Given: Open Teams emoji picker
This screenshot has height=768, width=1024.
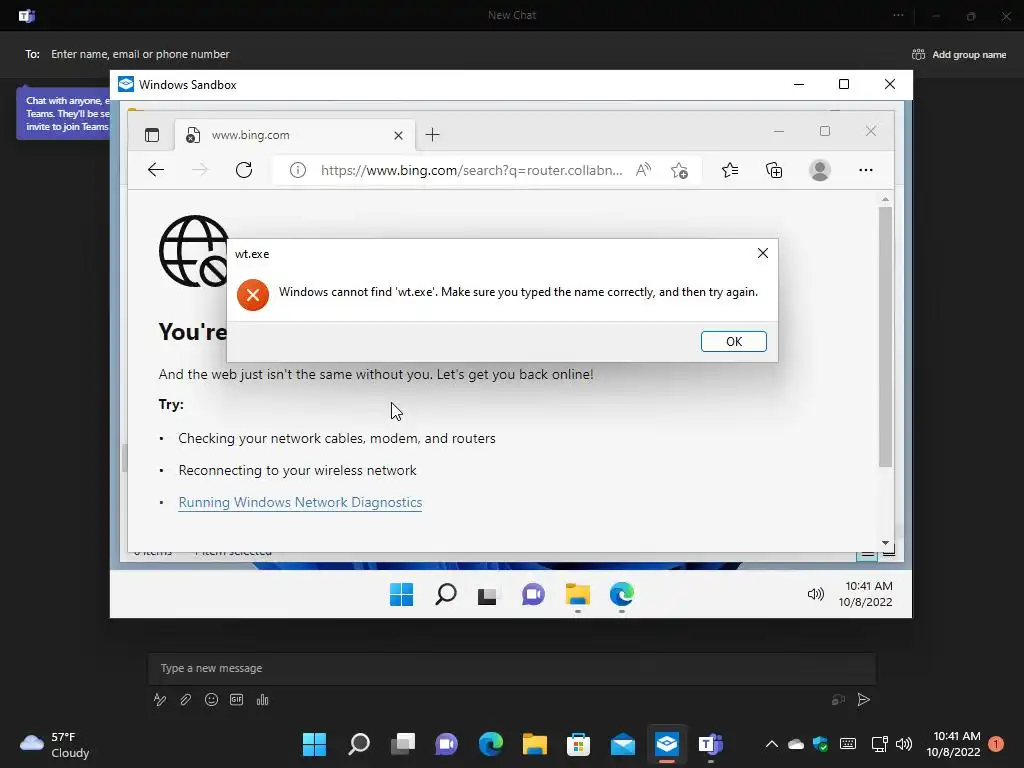Looking at the screenshot, I should point(212,700).
